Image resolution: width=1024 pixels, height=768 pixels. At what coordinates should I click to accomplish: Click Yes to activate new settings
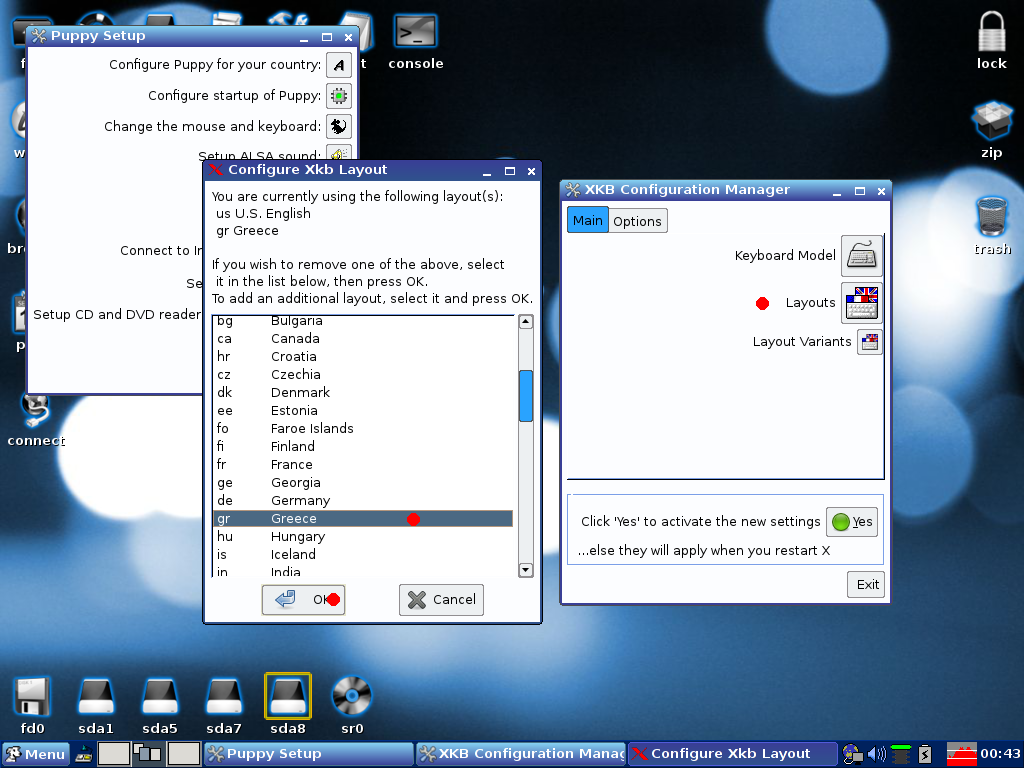852,522
